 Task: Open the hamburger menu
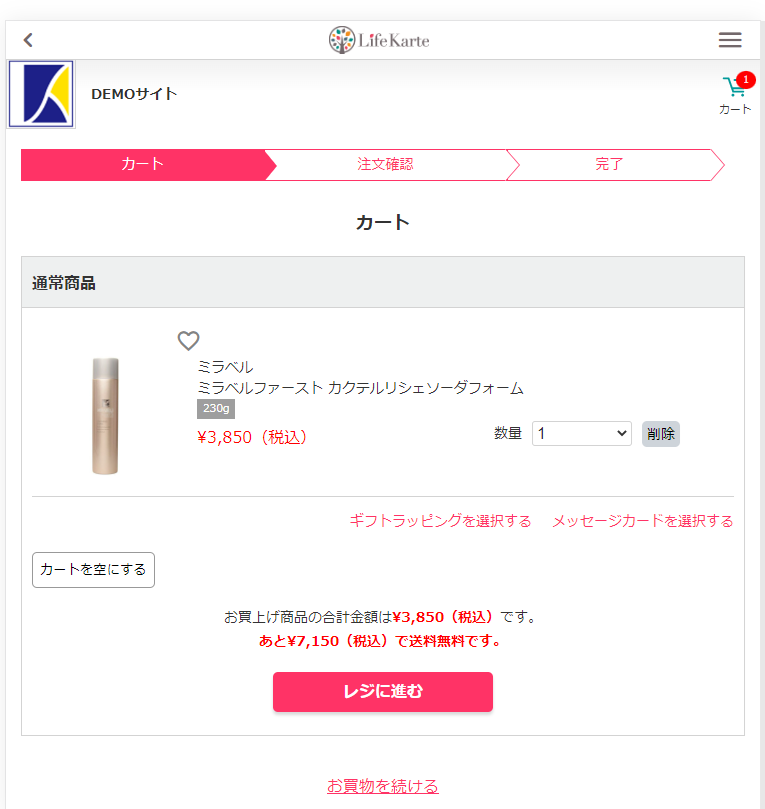tap(730, 40)
